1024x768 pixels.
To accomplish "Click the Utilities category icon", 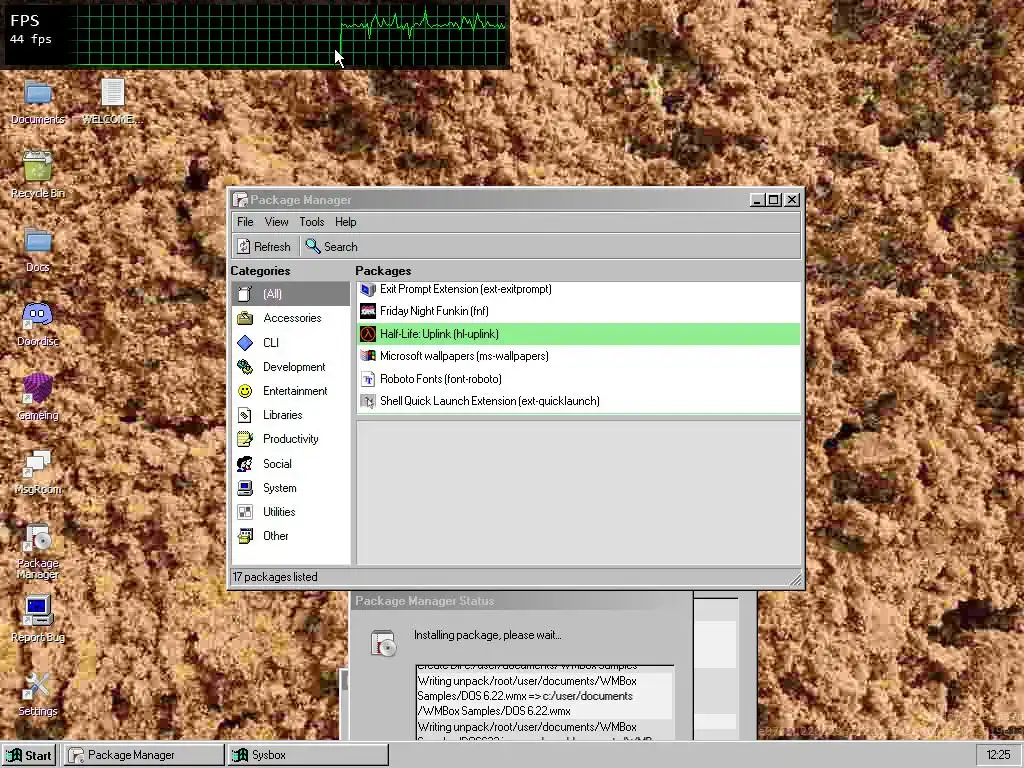I will pos(245,512).
